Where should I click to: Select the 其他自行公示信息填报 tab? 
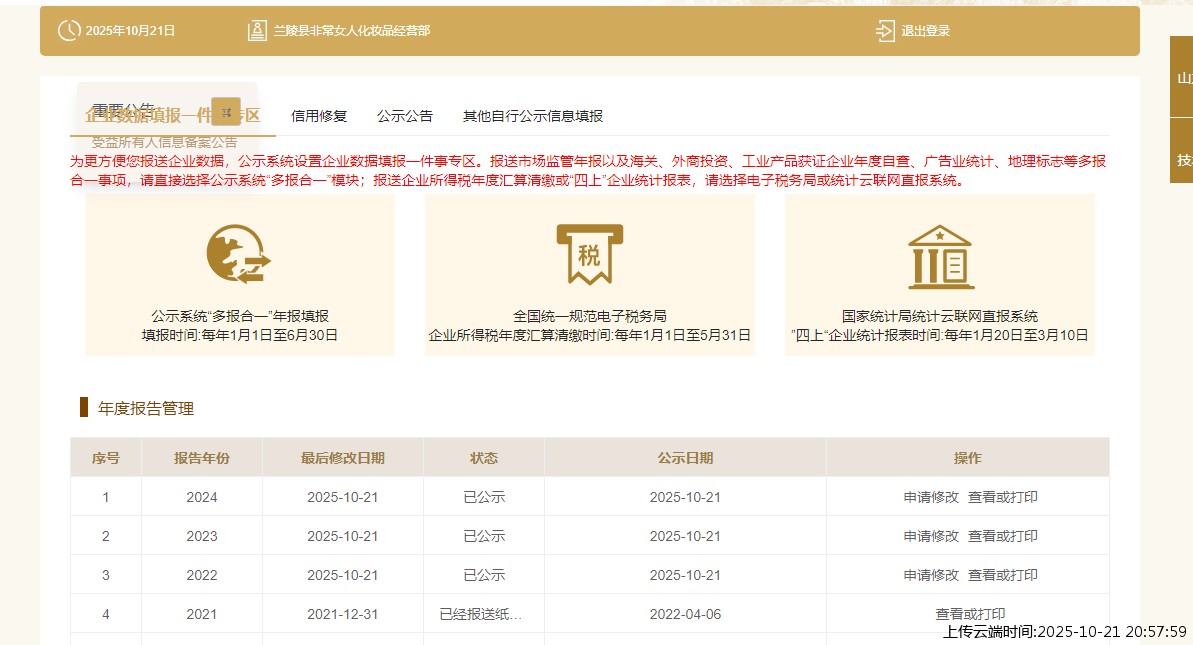tap(532, 116)
